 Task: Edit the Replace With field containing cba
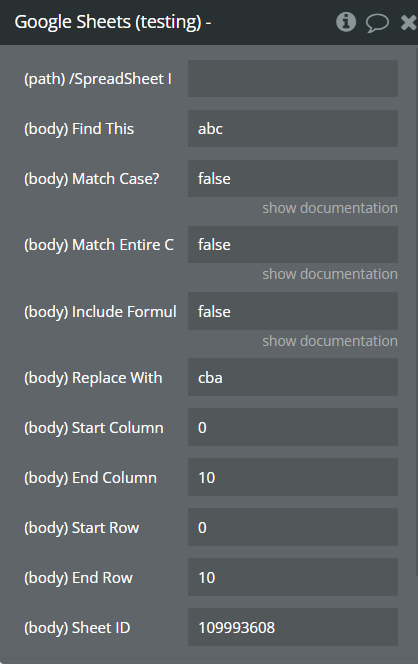(293, 377)
